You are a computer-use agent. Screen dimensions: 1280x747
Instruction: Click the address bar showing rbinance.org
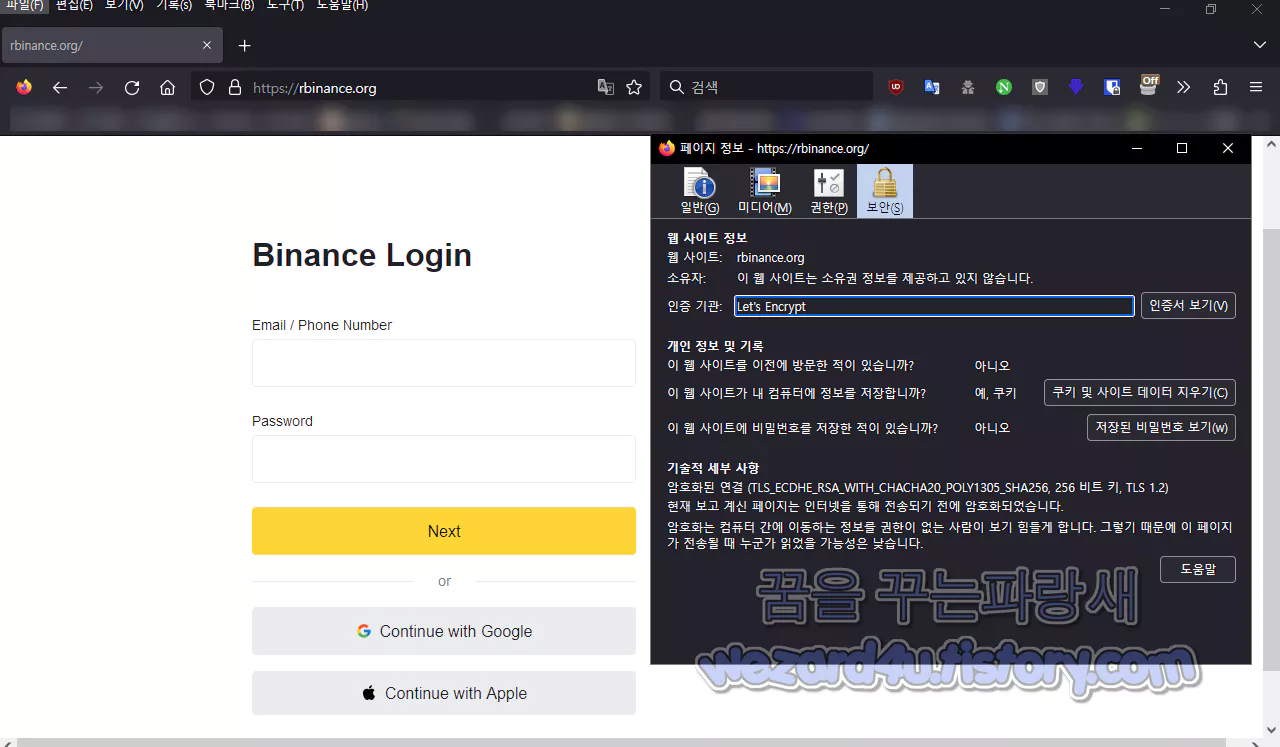click(x=420, y=87)
